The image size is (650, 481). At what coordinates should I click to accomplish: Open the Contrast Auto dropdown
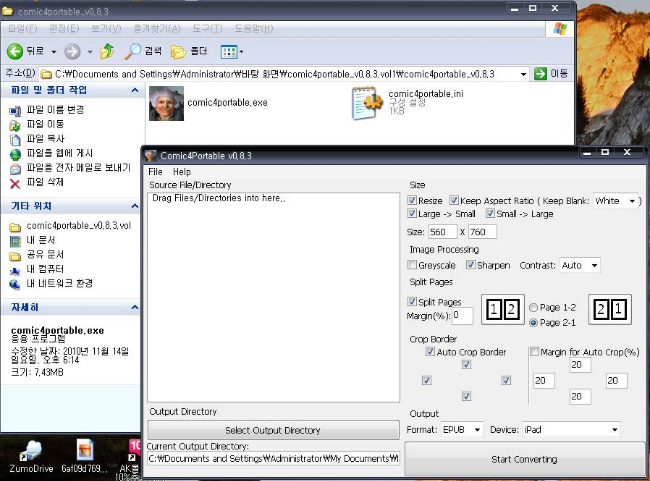click(x=580, y=265)
